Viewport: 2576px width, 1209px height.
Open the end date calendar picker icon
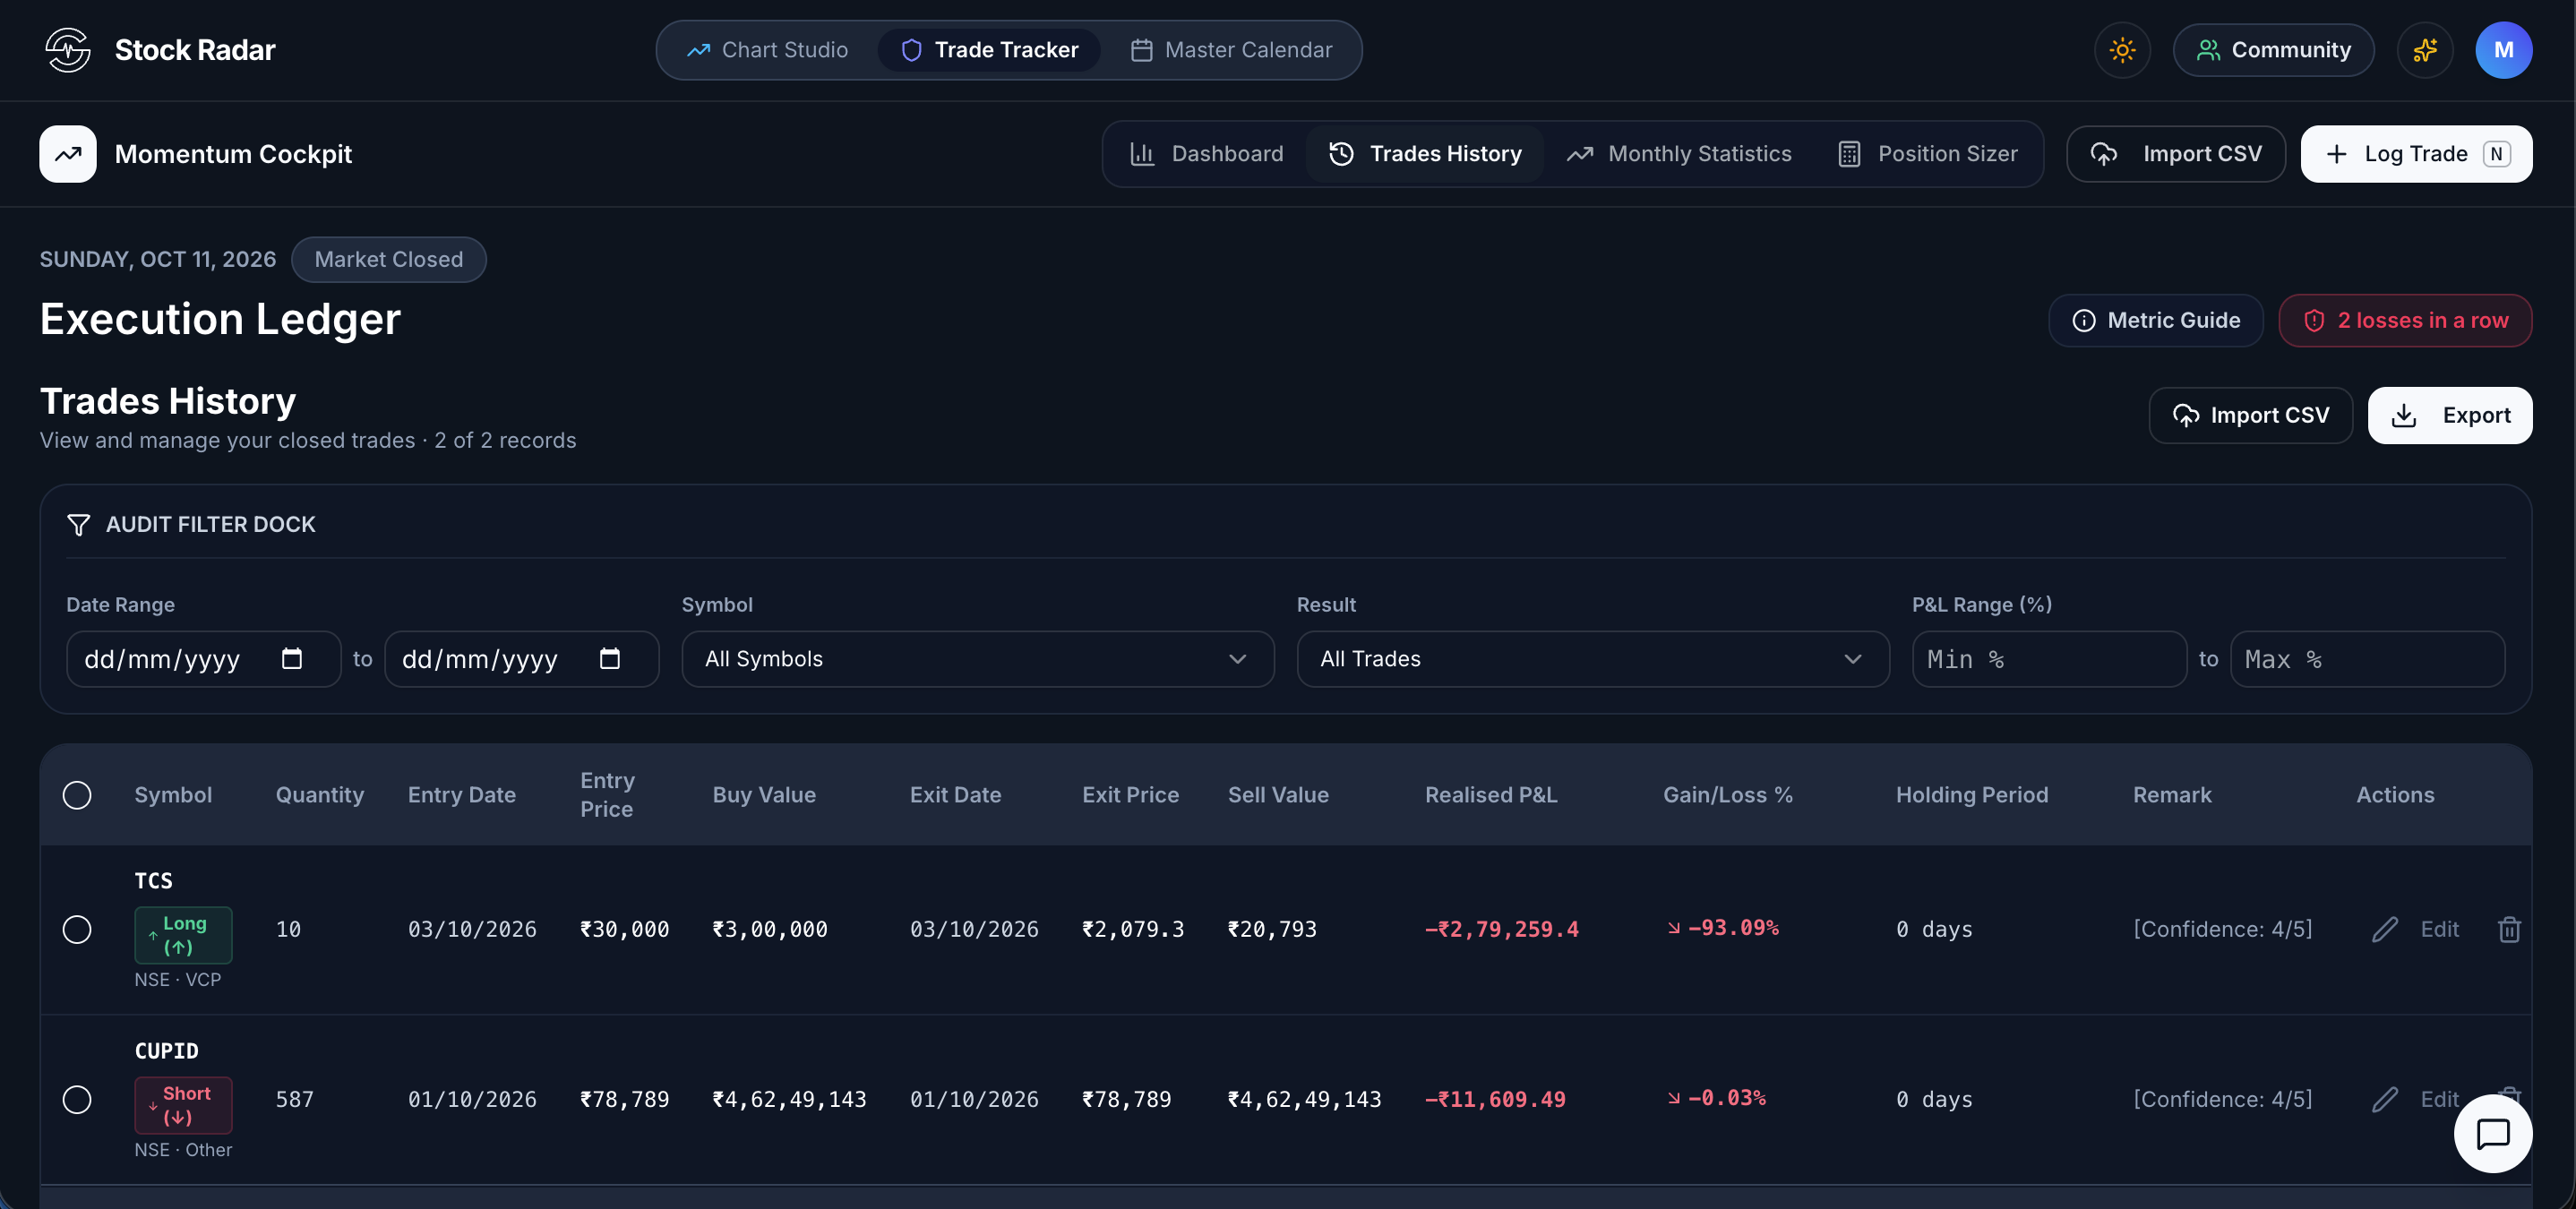(610, 658)
